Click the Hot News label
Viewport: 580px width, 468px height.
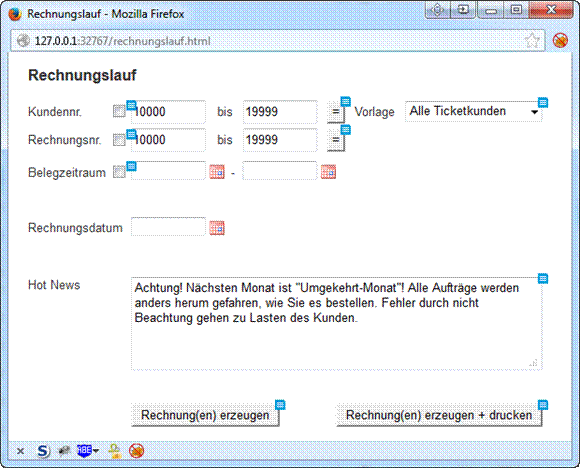(54, 285)
